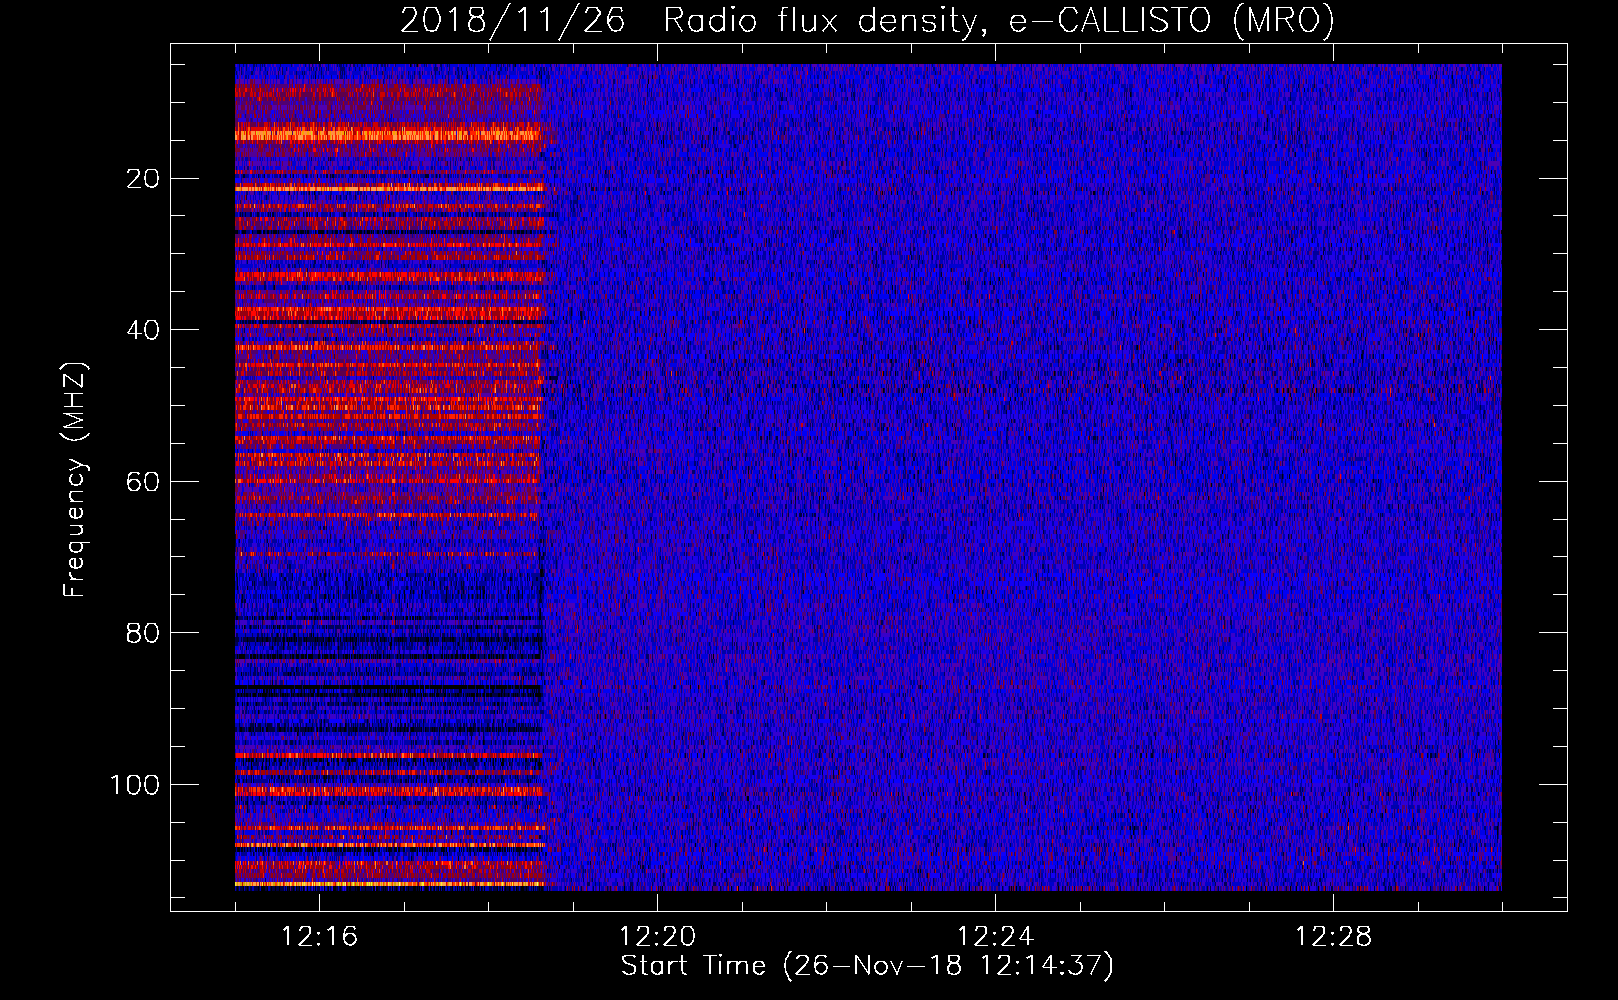This screenshot has height=1000, width=1618.
Task: Select the 12:24 time tick label
Action: coord(995,937)
